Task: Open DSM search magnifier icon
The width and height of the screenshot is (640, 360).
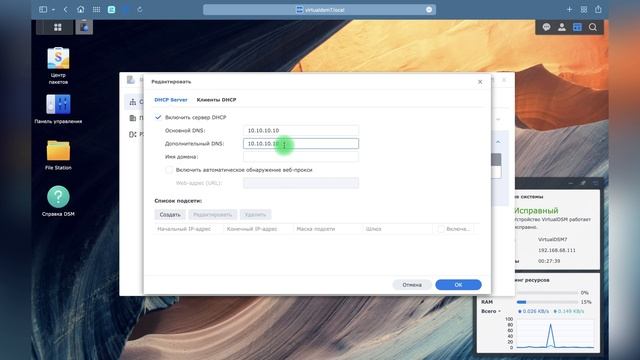Action: pos(593,27)
